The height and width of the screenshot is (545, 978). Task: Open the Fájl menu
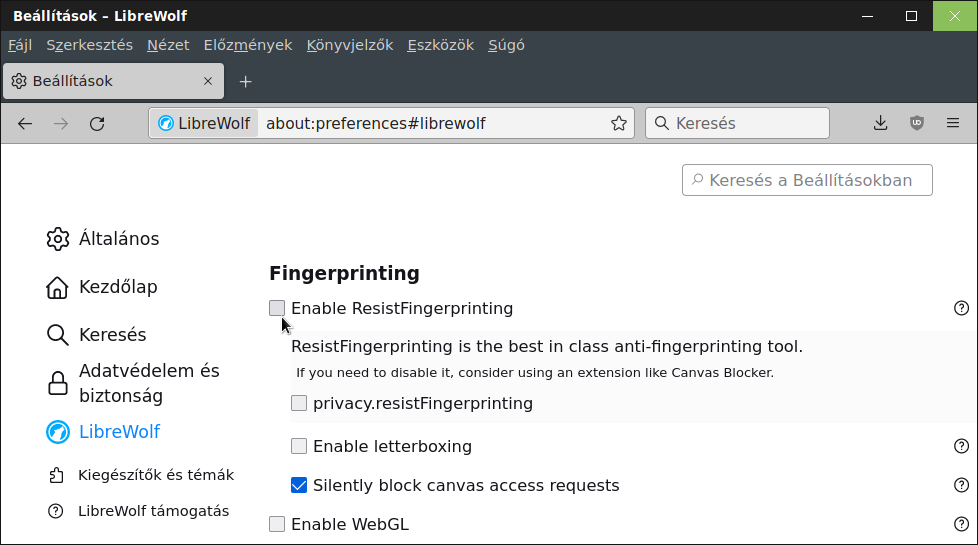20,45
